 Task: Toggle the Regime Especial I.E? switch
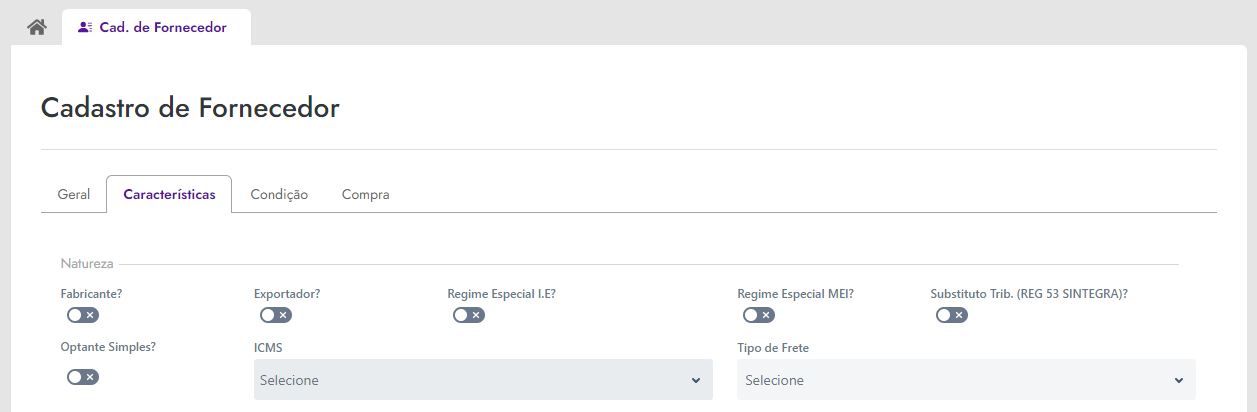469,315
